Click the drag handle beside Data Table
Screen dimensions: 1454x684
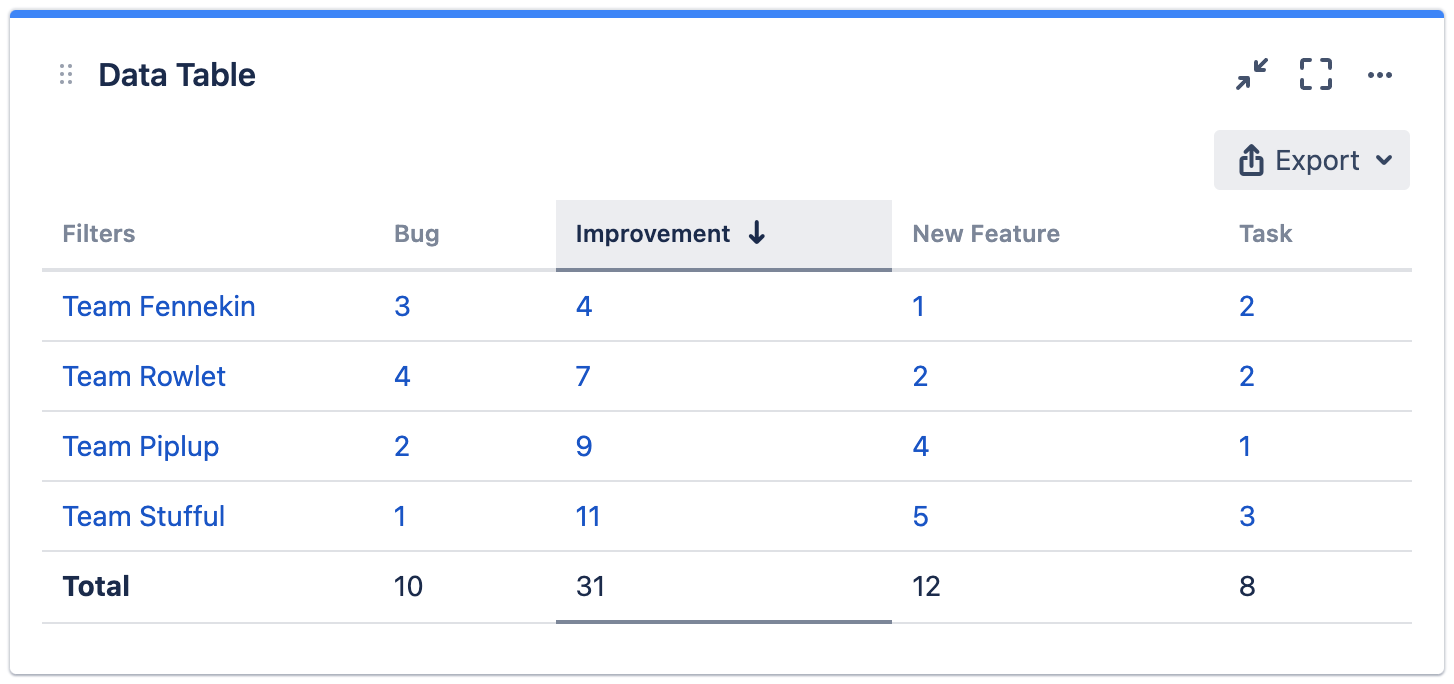(66, 75)
